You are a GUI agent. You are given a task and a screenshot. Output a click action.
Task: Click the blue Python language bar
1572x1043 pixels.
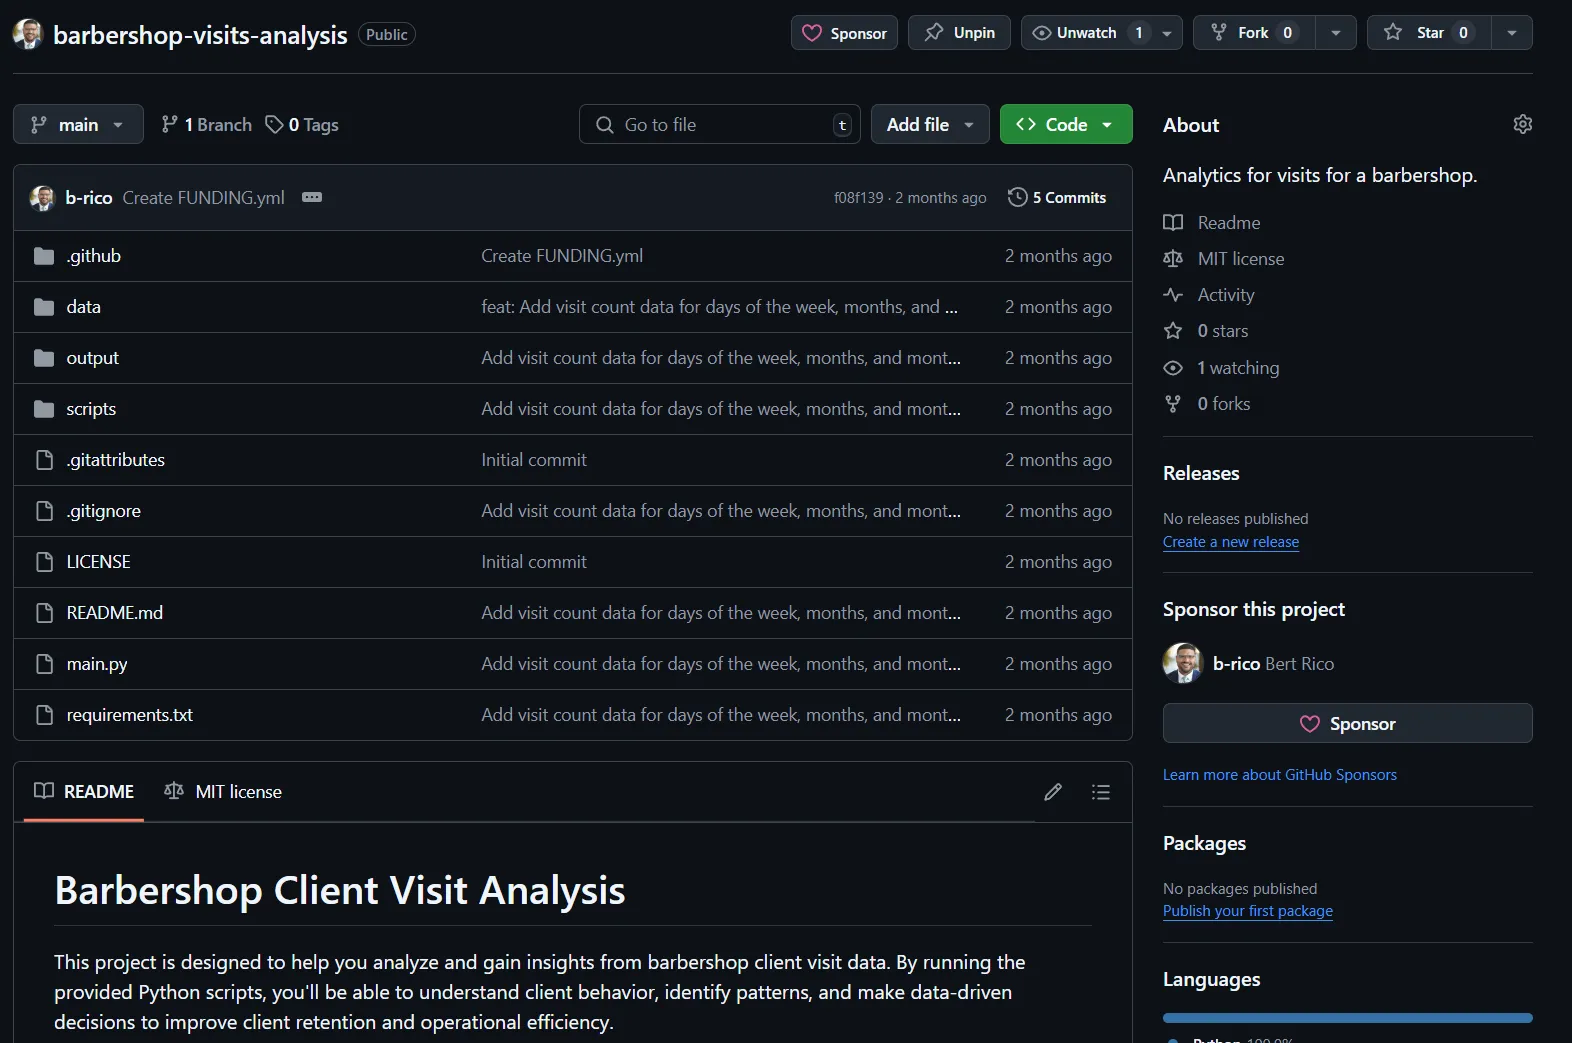1347,1018
